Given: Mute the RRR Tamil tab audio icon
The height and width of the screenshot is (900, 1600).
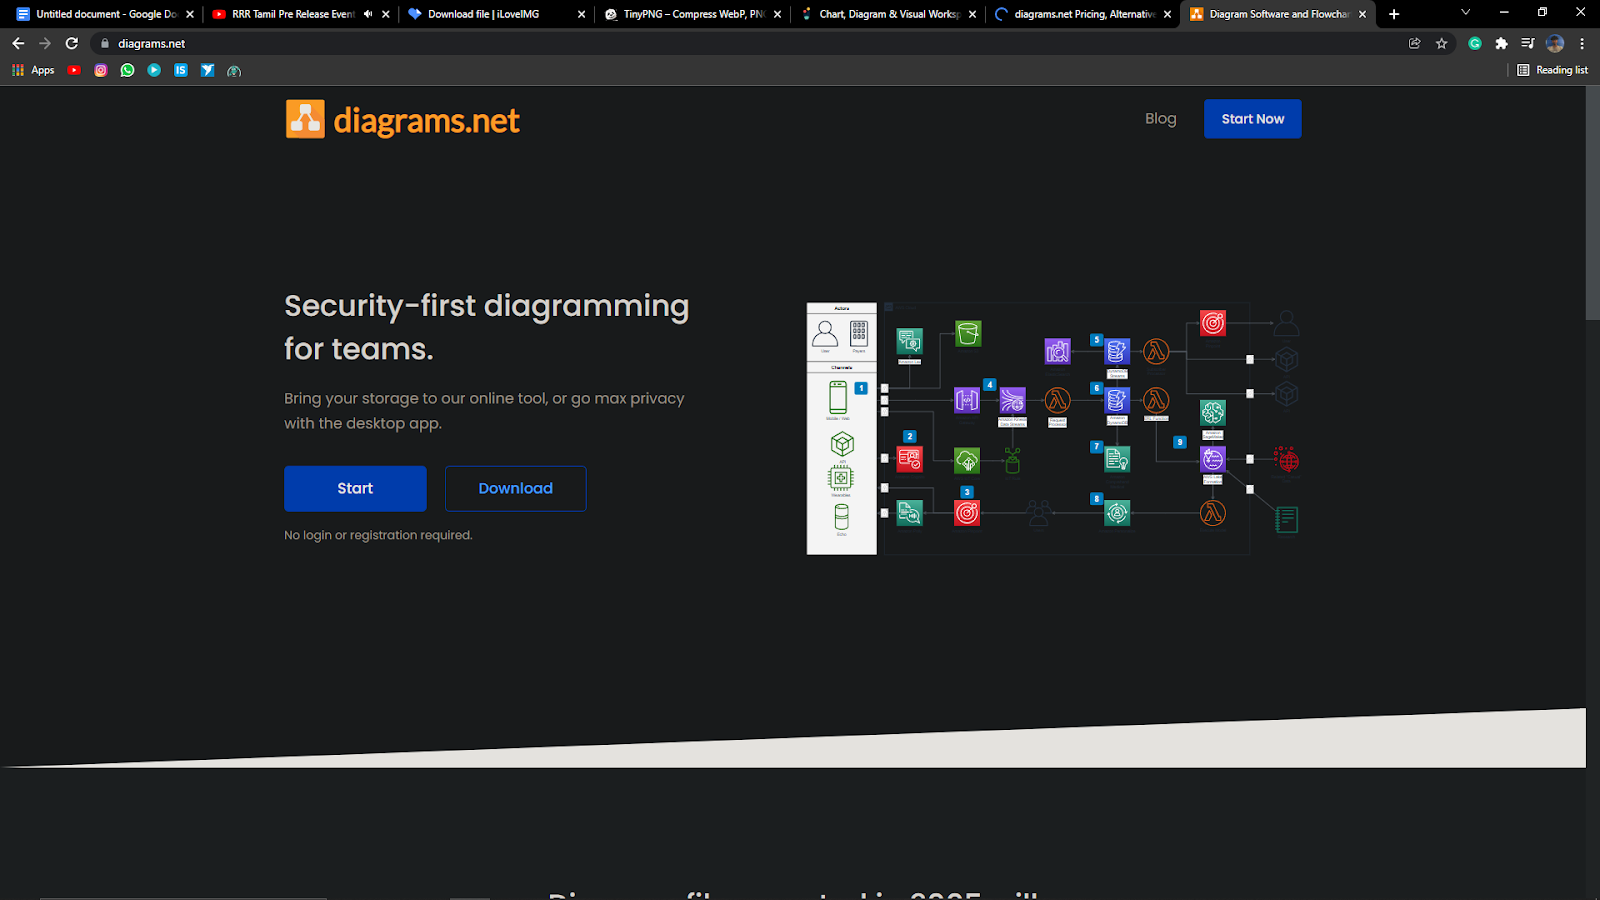Looking at the screenshot, I should pyautogui.click(x=368, y=14).
